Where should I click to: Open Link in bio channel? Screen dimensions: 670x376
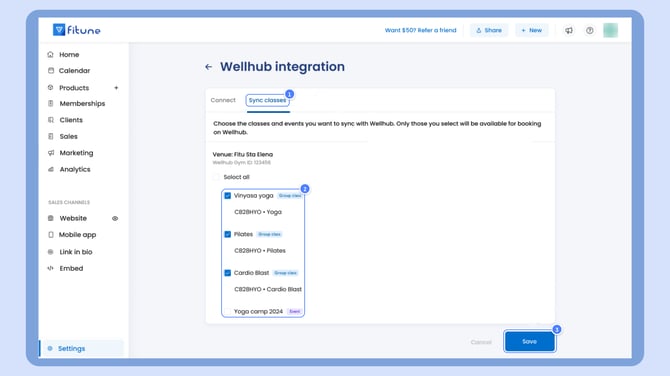click(x=76, y=252)
